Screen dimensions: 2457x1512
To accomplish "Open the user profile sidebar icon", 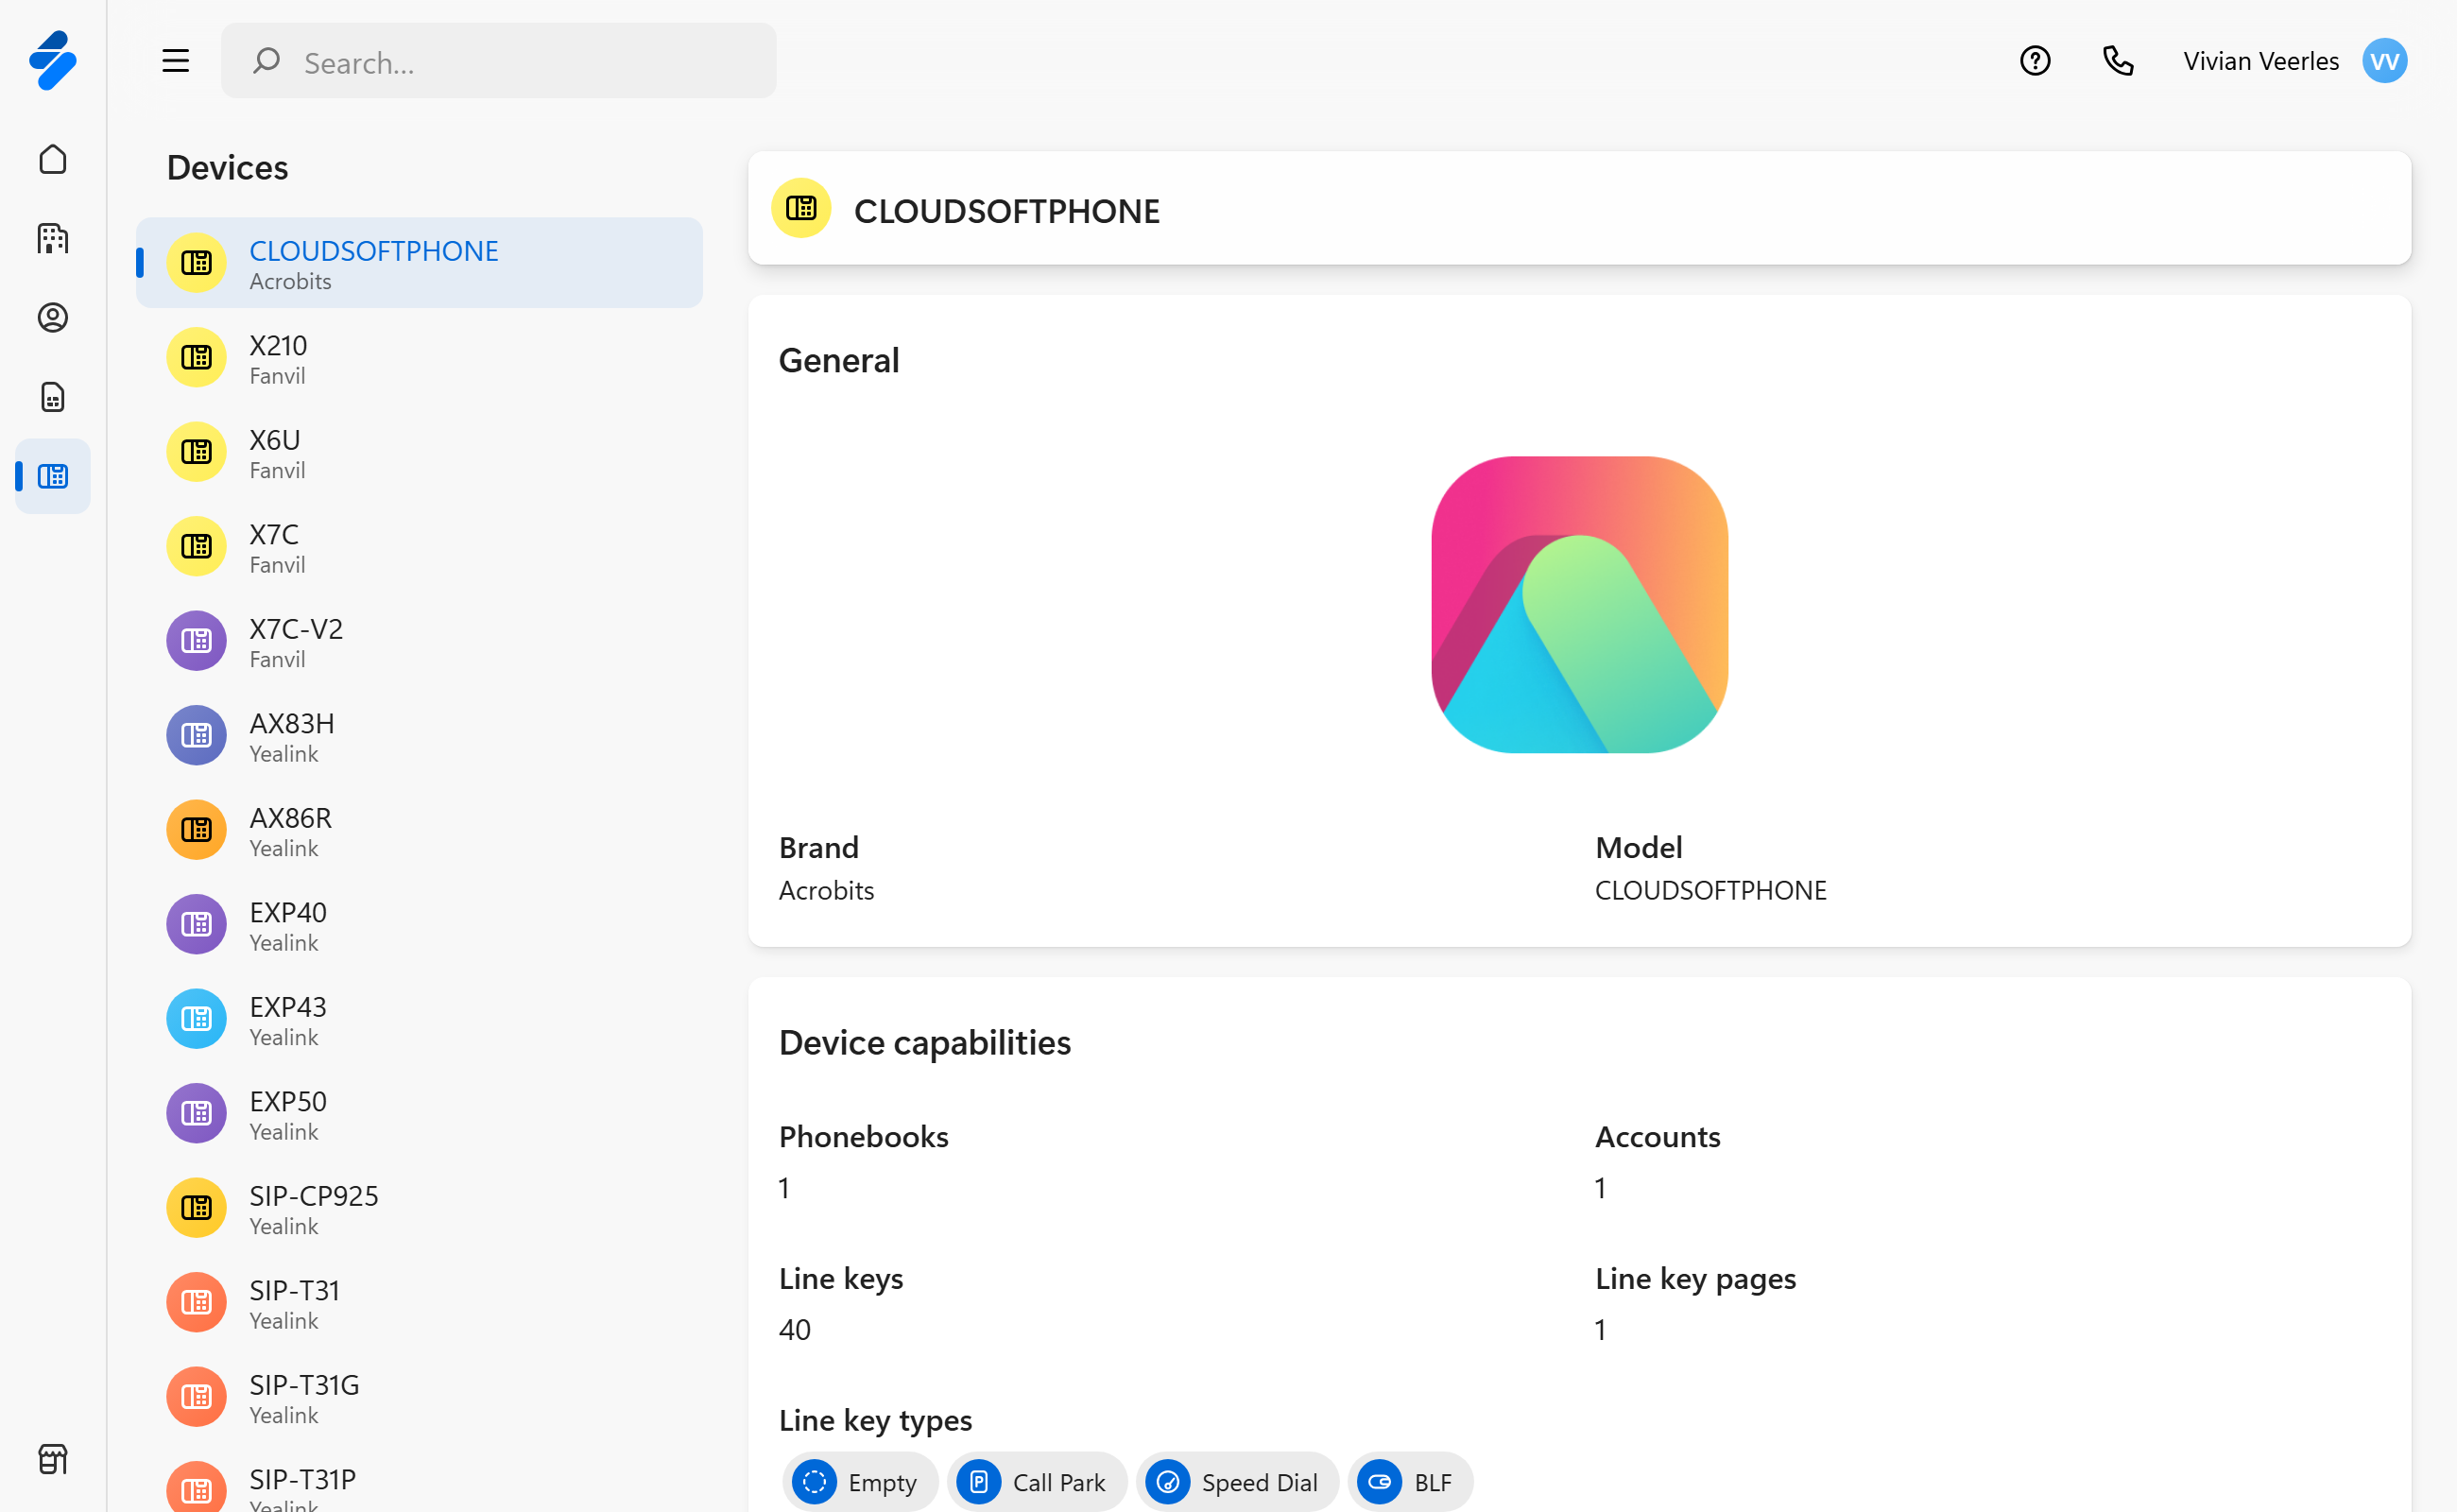I will (53, 317).
